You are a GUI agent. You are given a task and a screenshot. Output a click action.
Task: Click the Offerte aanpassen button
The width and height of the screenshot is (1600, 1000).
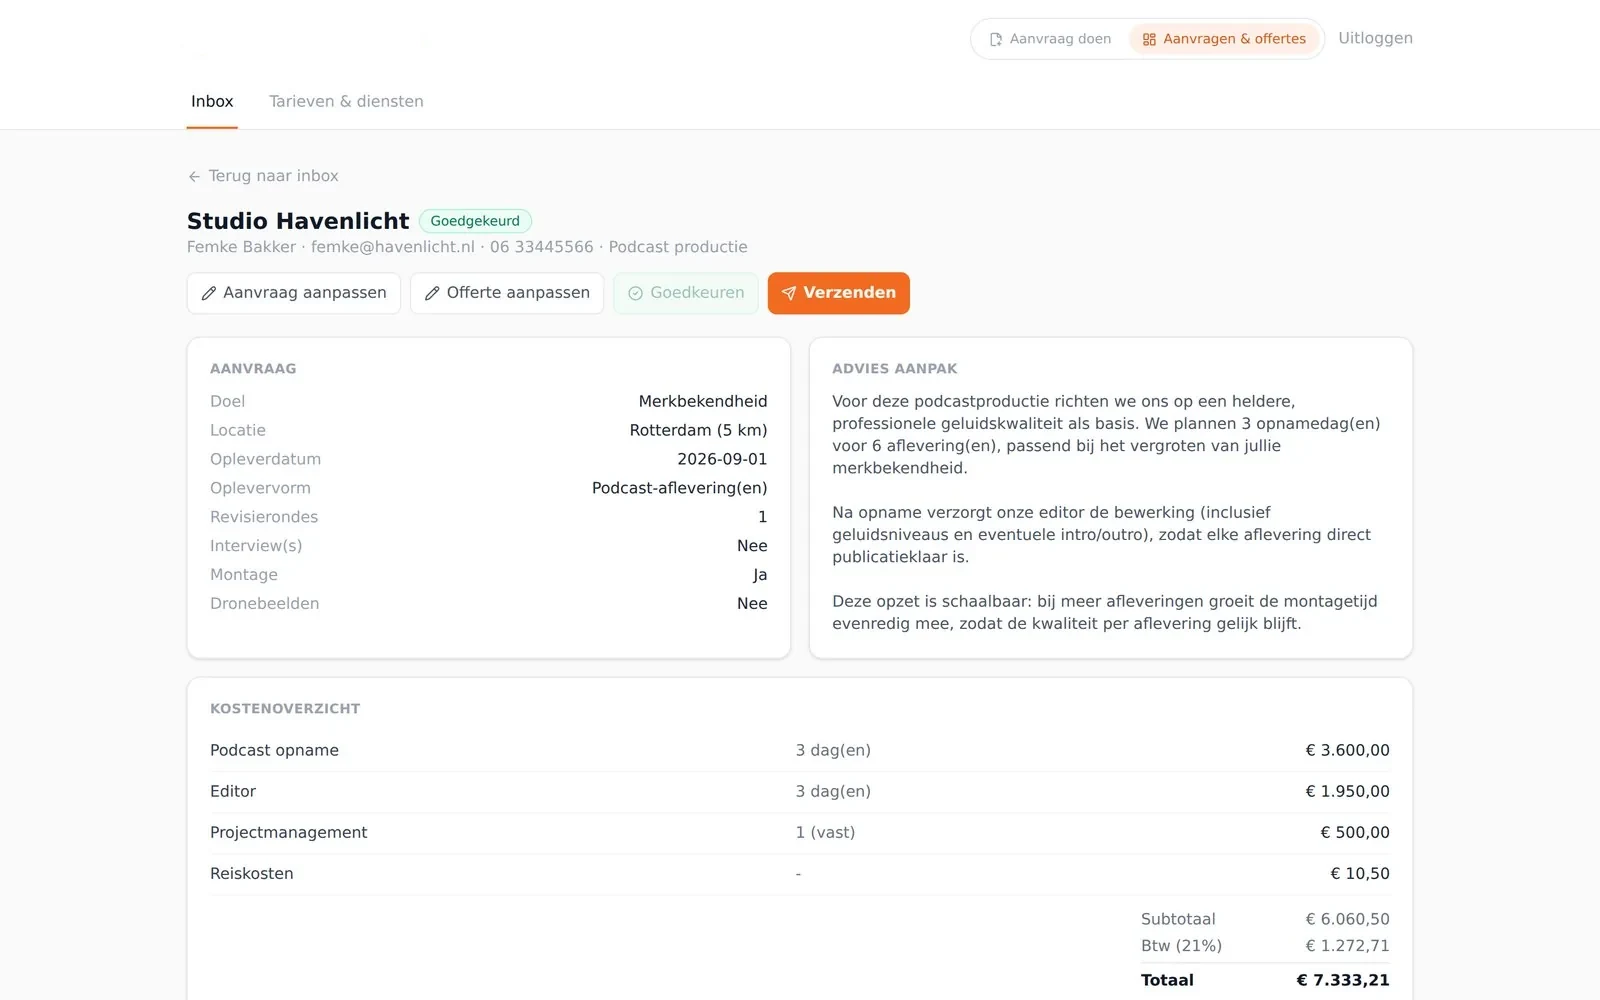[507, 293]
